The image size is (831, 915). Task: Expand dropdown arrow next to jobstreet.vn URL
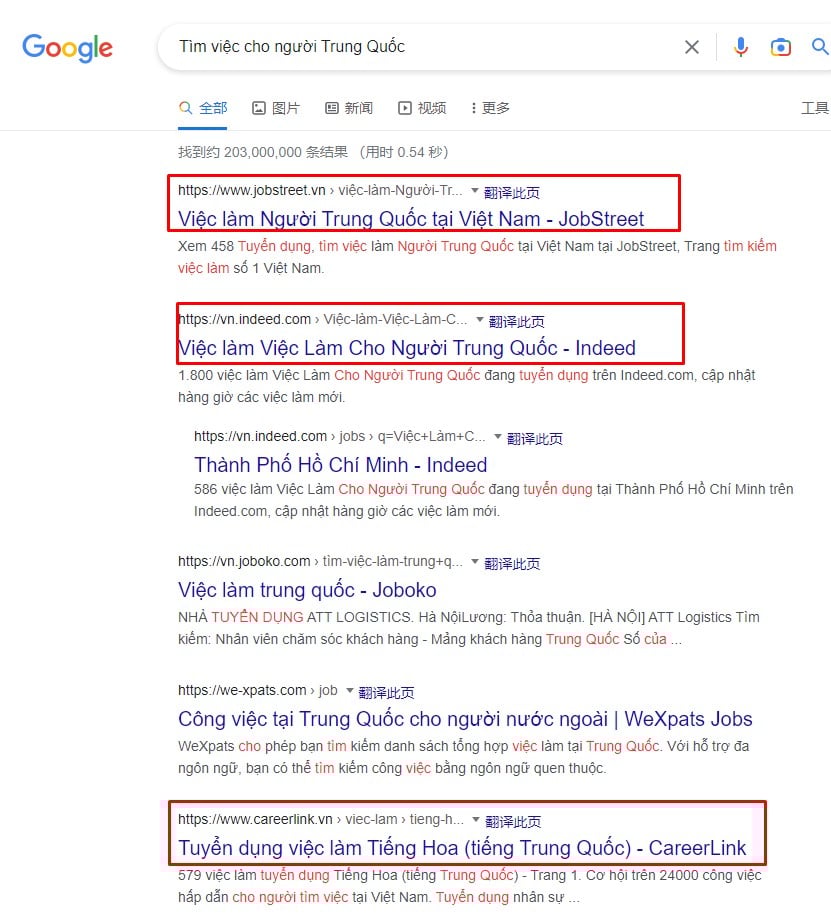click(x=474, y=190)
